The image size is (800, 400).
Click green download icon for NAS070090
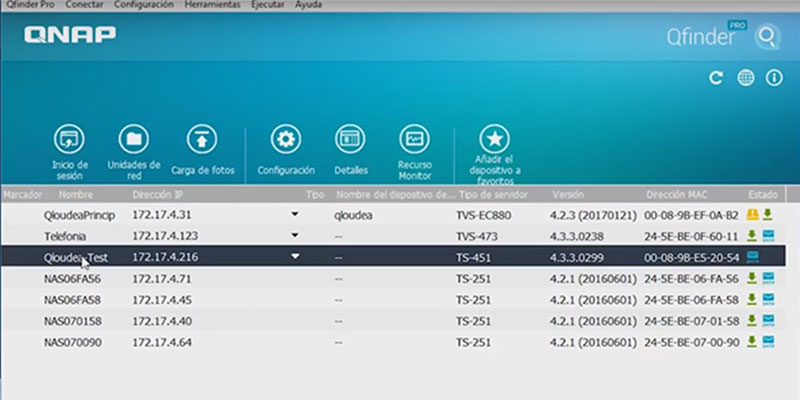752,342
